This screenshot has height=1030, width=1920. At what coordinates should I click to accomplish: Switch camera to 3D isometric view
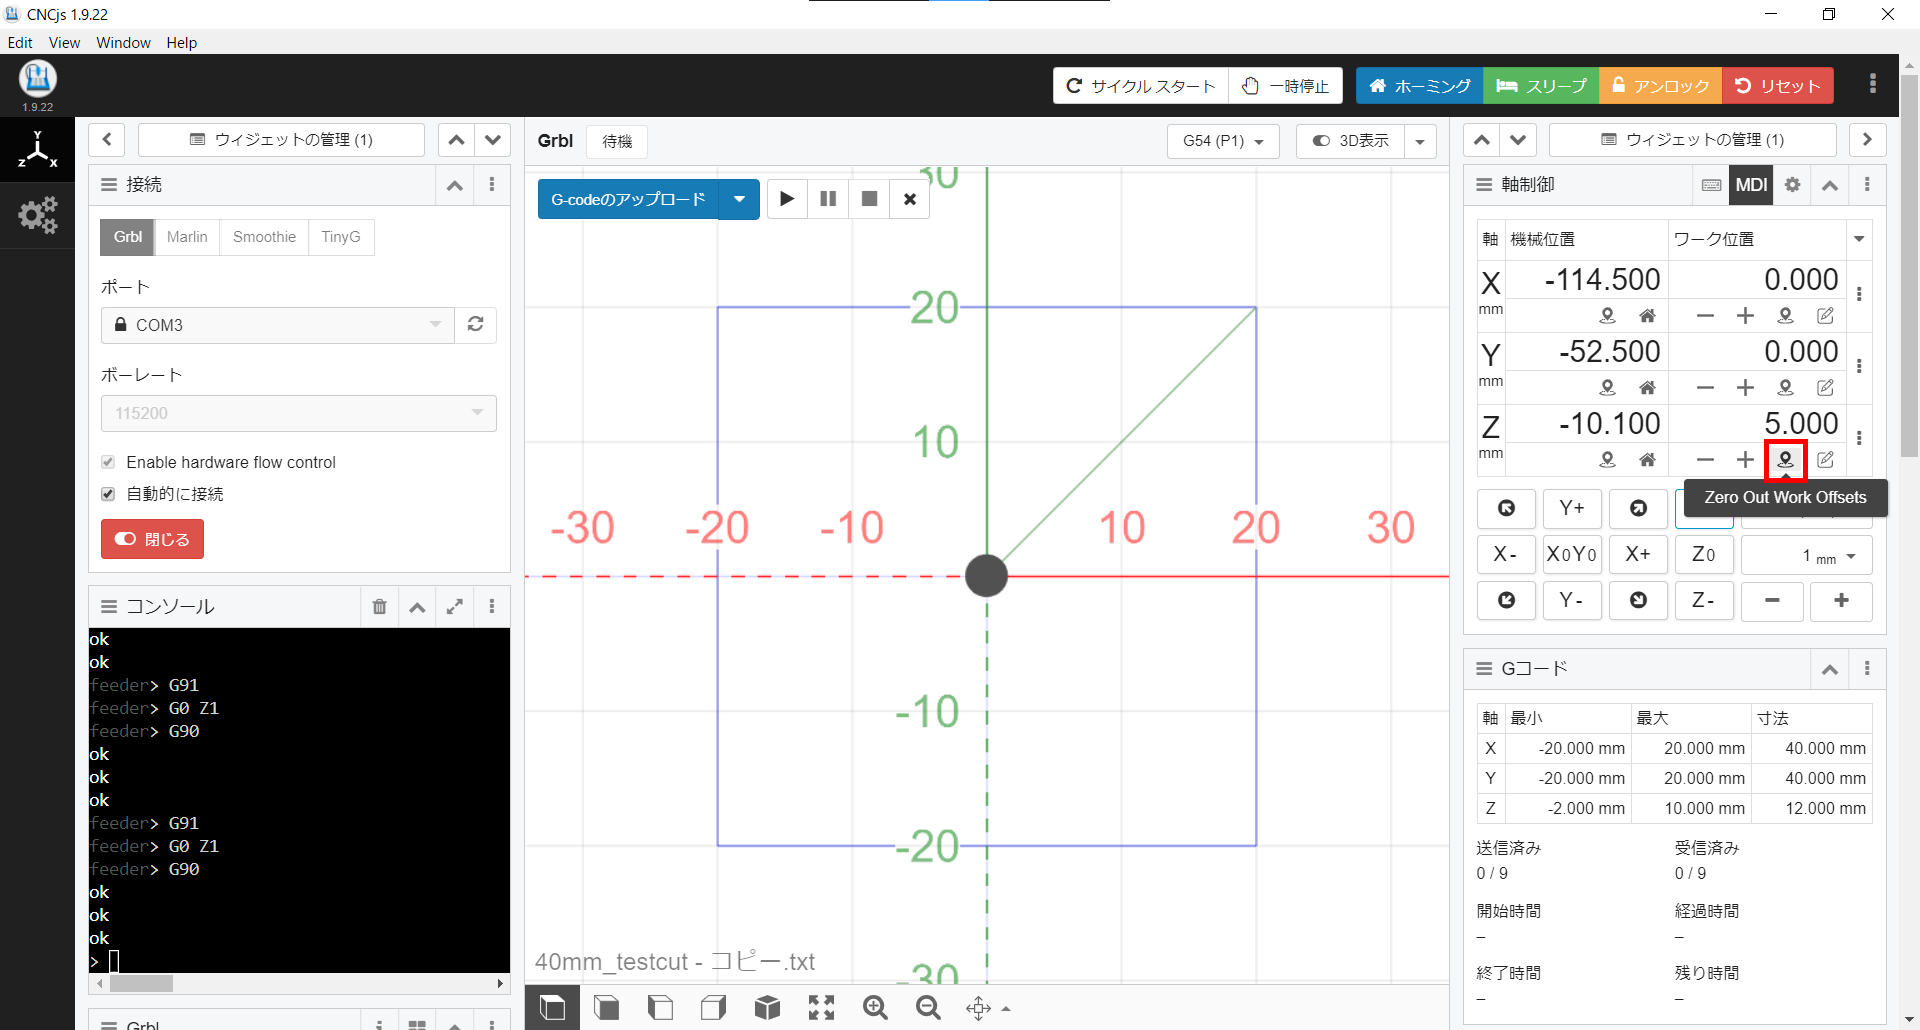(767, 1007)
